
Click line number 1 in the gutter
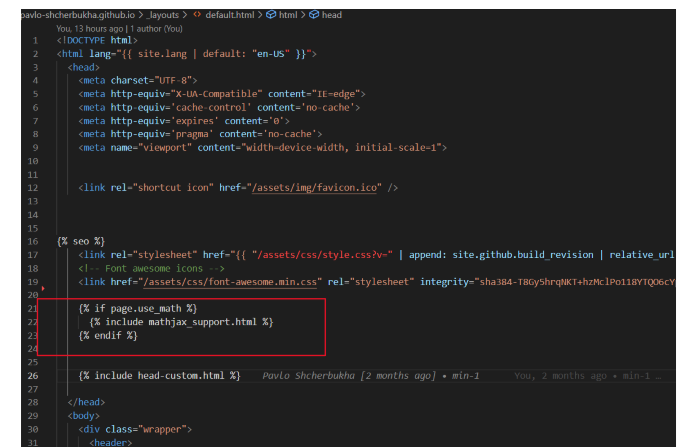tap(35, 40)
